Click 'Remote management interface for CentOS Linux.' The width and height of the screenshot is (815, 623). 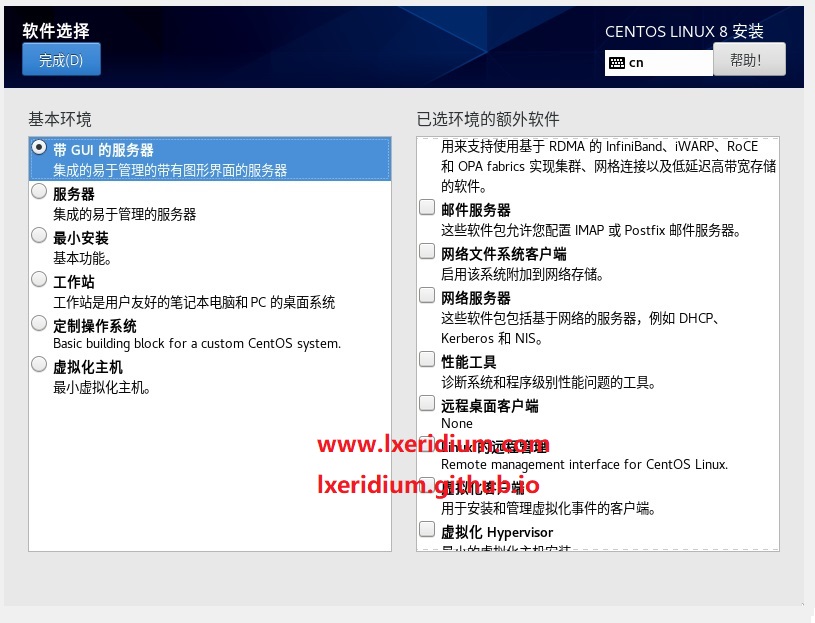click(584, 465)
